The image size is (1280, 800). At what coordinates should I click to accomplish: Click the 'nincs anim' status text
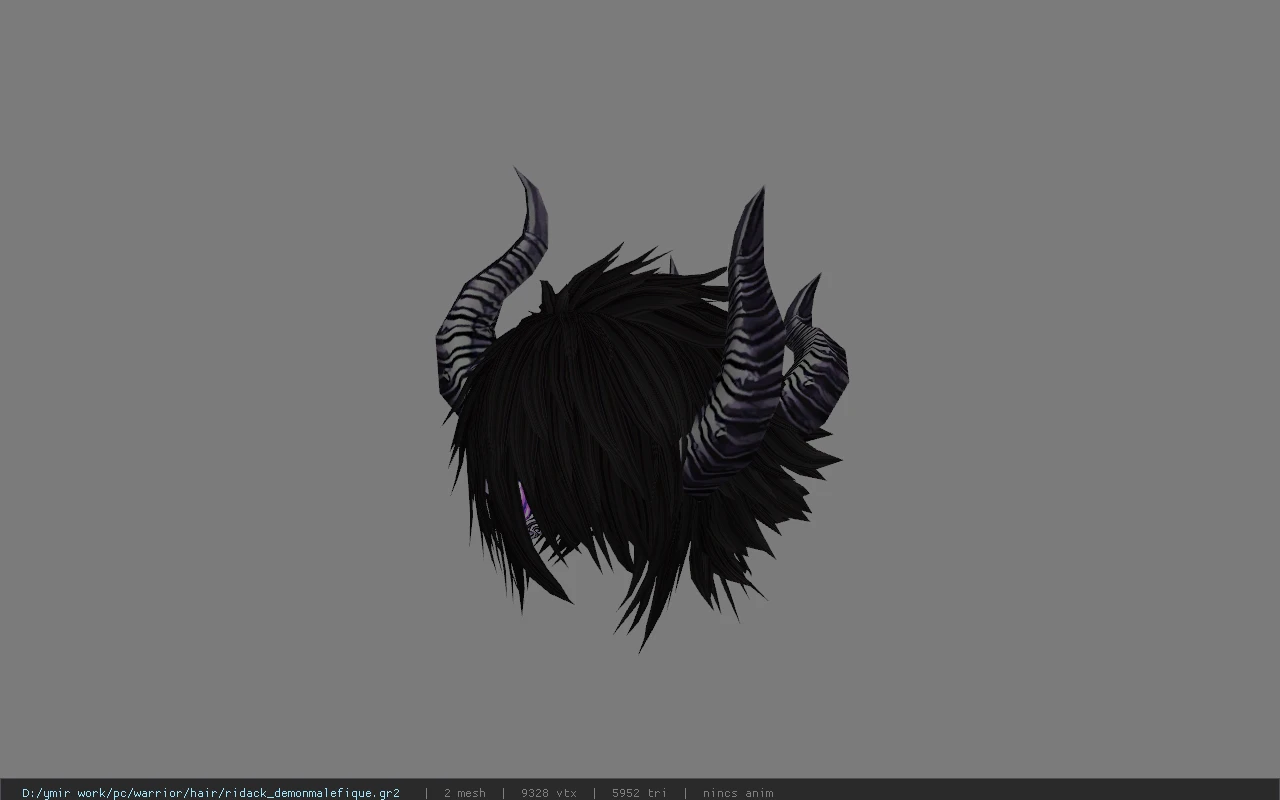pyautogui.click(x=738, y=793)
